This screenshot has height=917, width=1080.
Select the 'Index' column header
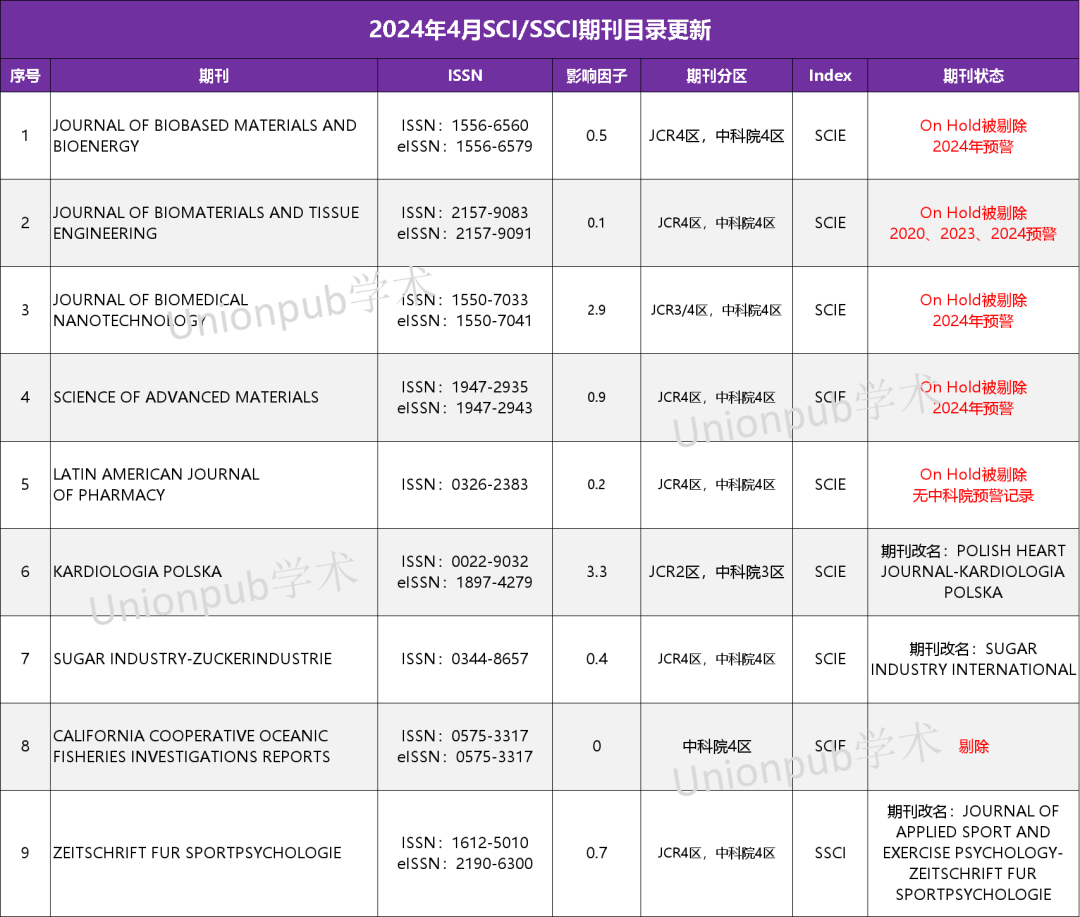(830, 76)
